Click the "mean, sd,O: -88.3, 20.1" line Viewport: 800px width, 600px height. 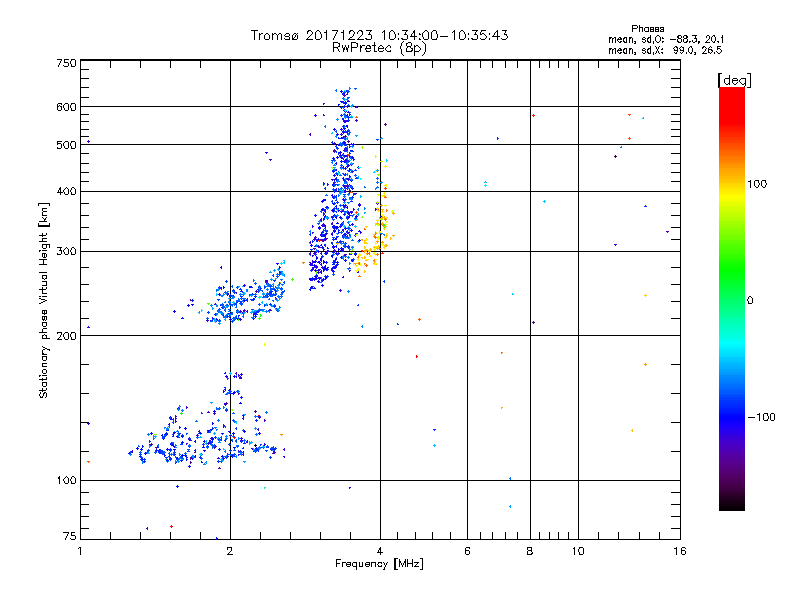click(666, 39)
